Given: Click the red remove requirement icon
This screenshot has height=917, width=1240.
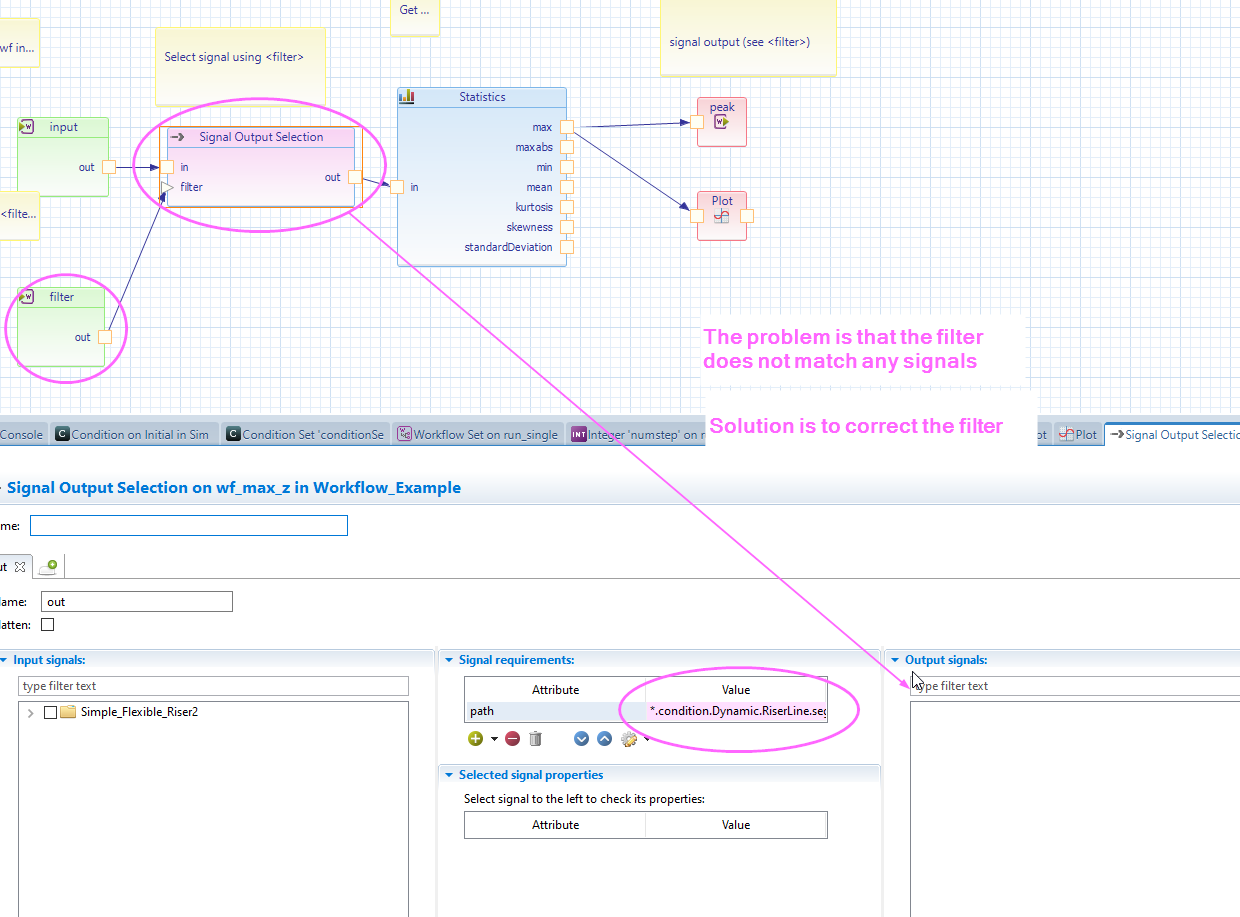Looking at the screenshot, I should 512,739.
